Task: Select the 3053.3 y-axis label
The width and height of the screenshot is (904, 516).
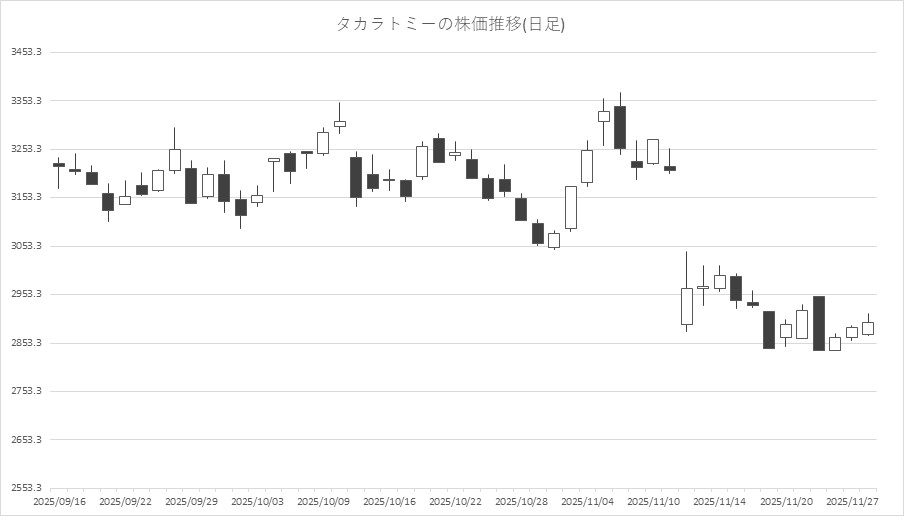Action: tap(25, 246)
